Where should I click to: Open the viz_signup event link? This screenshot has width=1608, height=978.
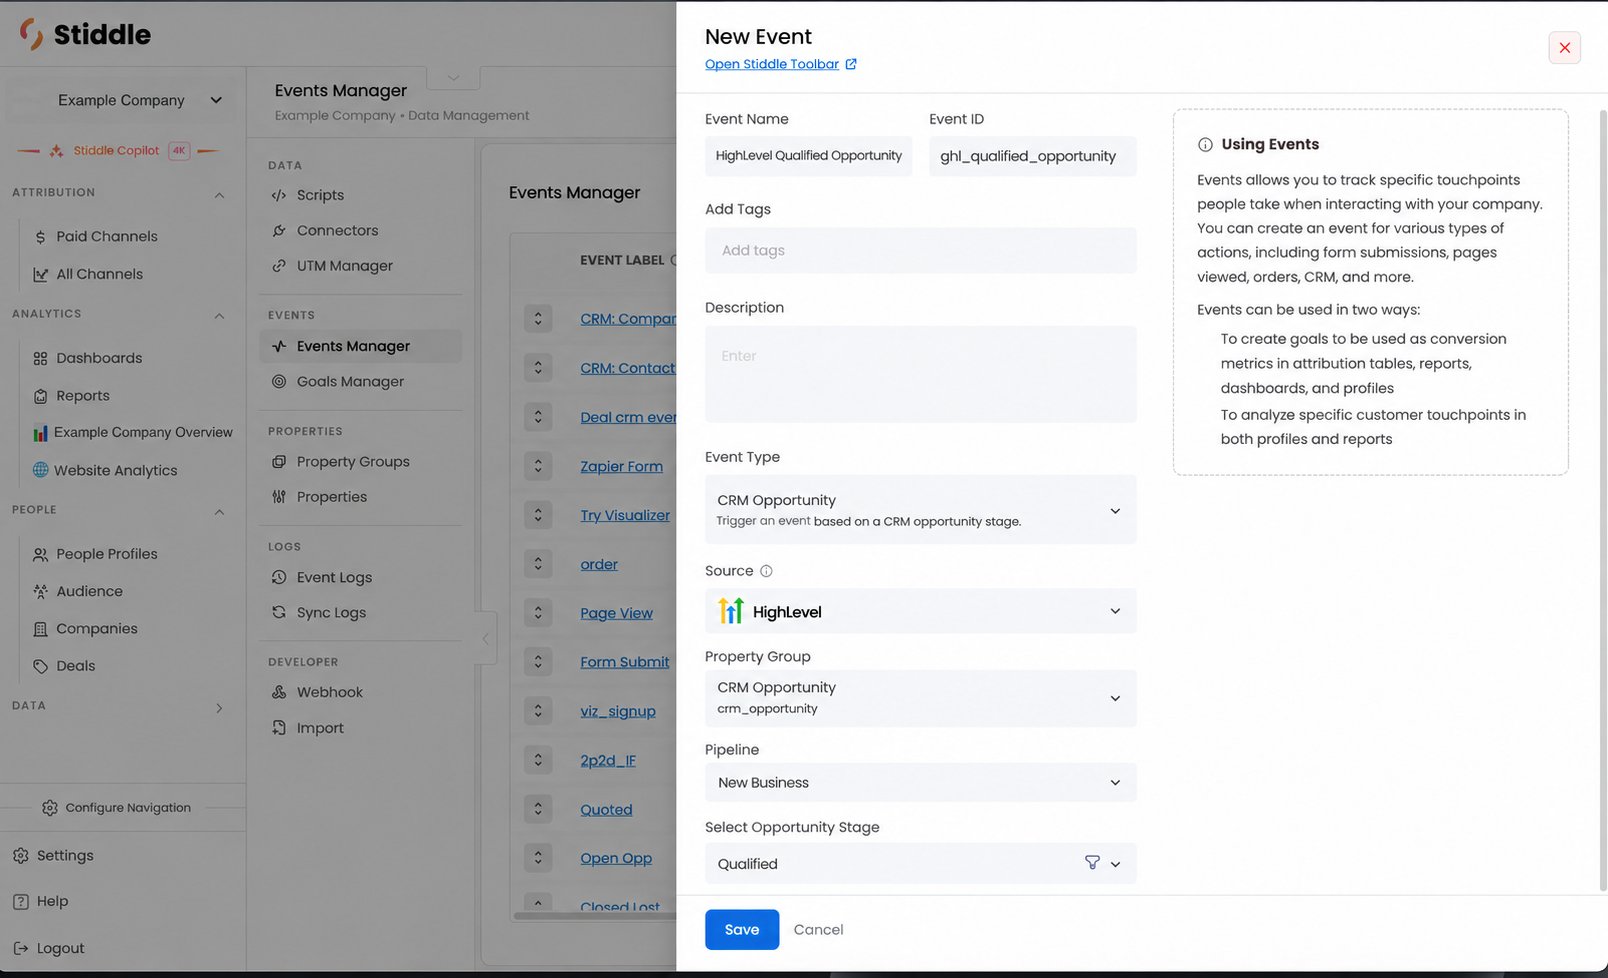(x=618, y=711)
